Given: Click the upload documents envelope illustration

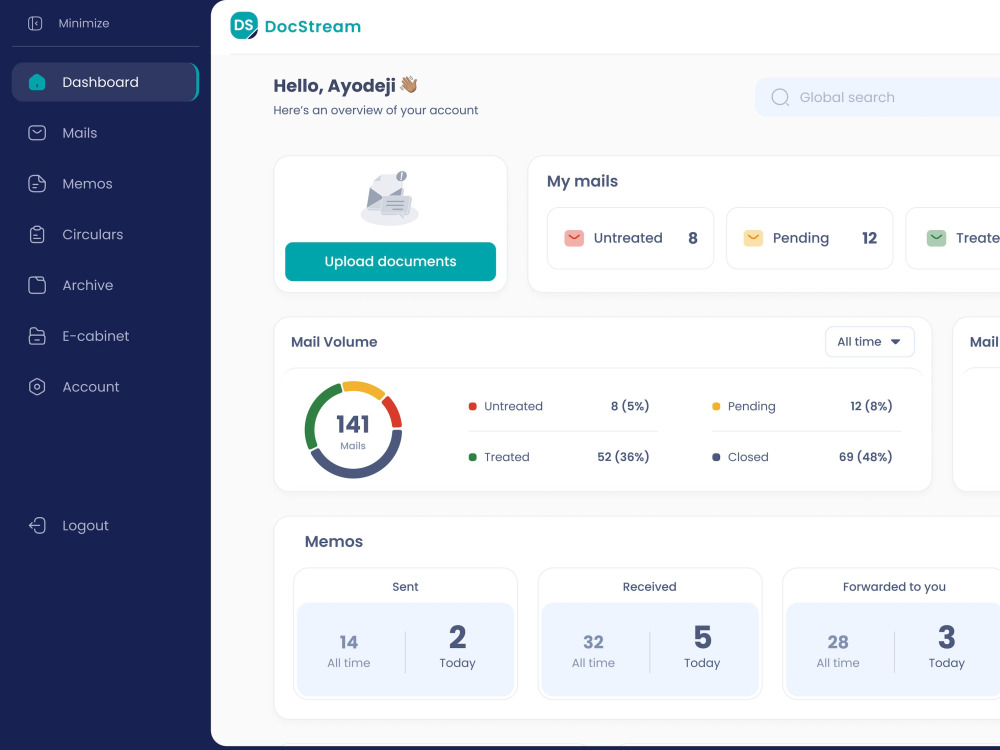Looking at the screenshot, I should coord(390,198).
